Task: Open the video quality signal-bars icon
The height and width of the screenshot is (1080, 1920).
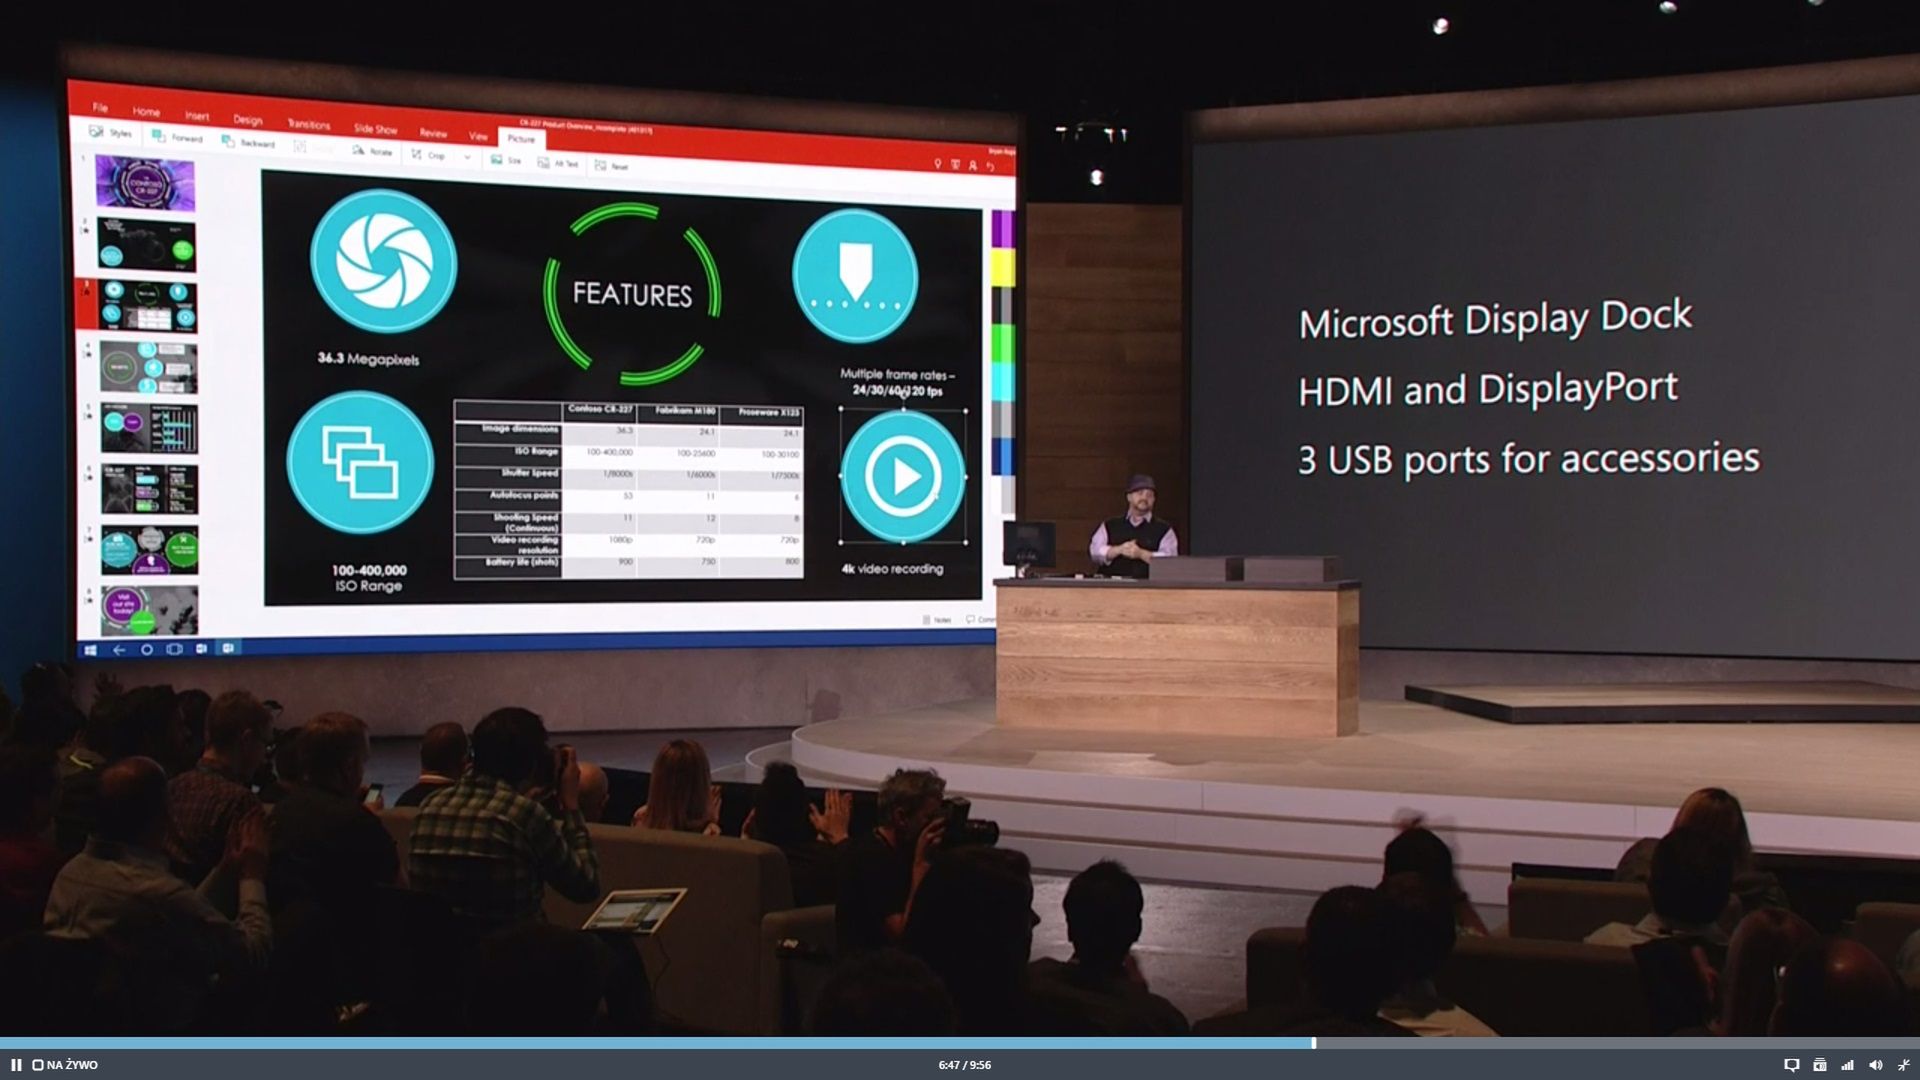Action: 1847,1065
